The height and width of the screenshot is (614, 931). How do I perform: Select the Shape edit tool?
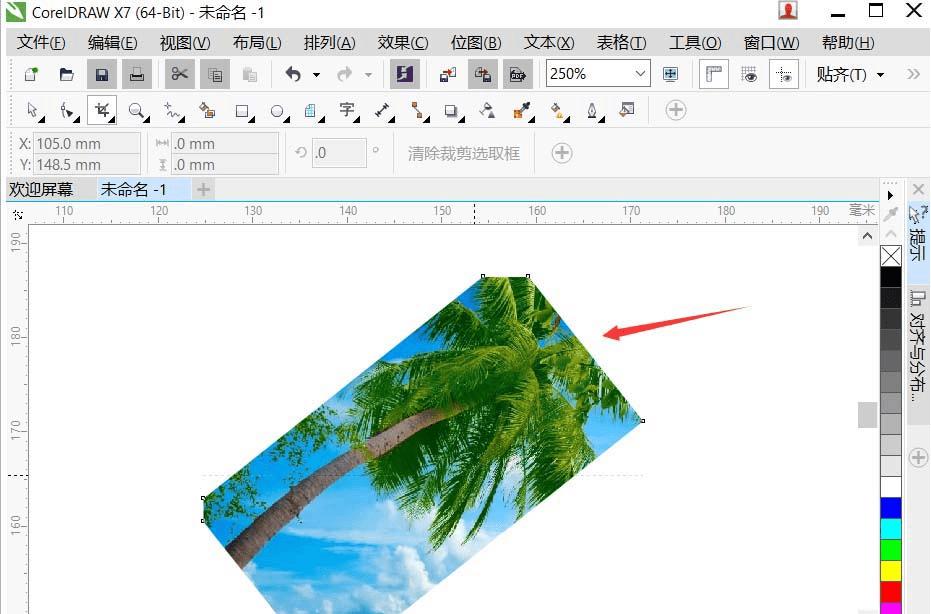click(68, 110)
